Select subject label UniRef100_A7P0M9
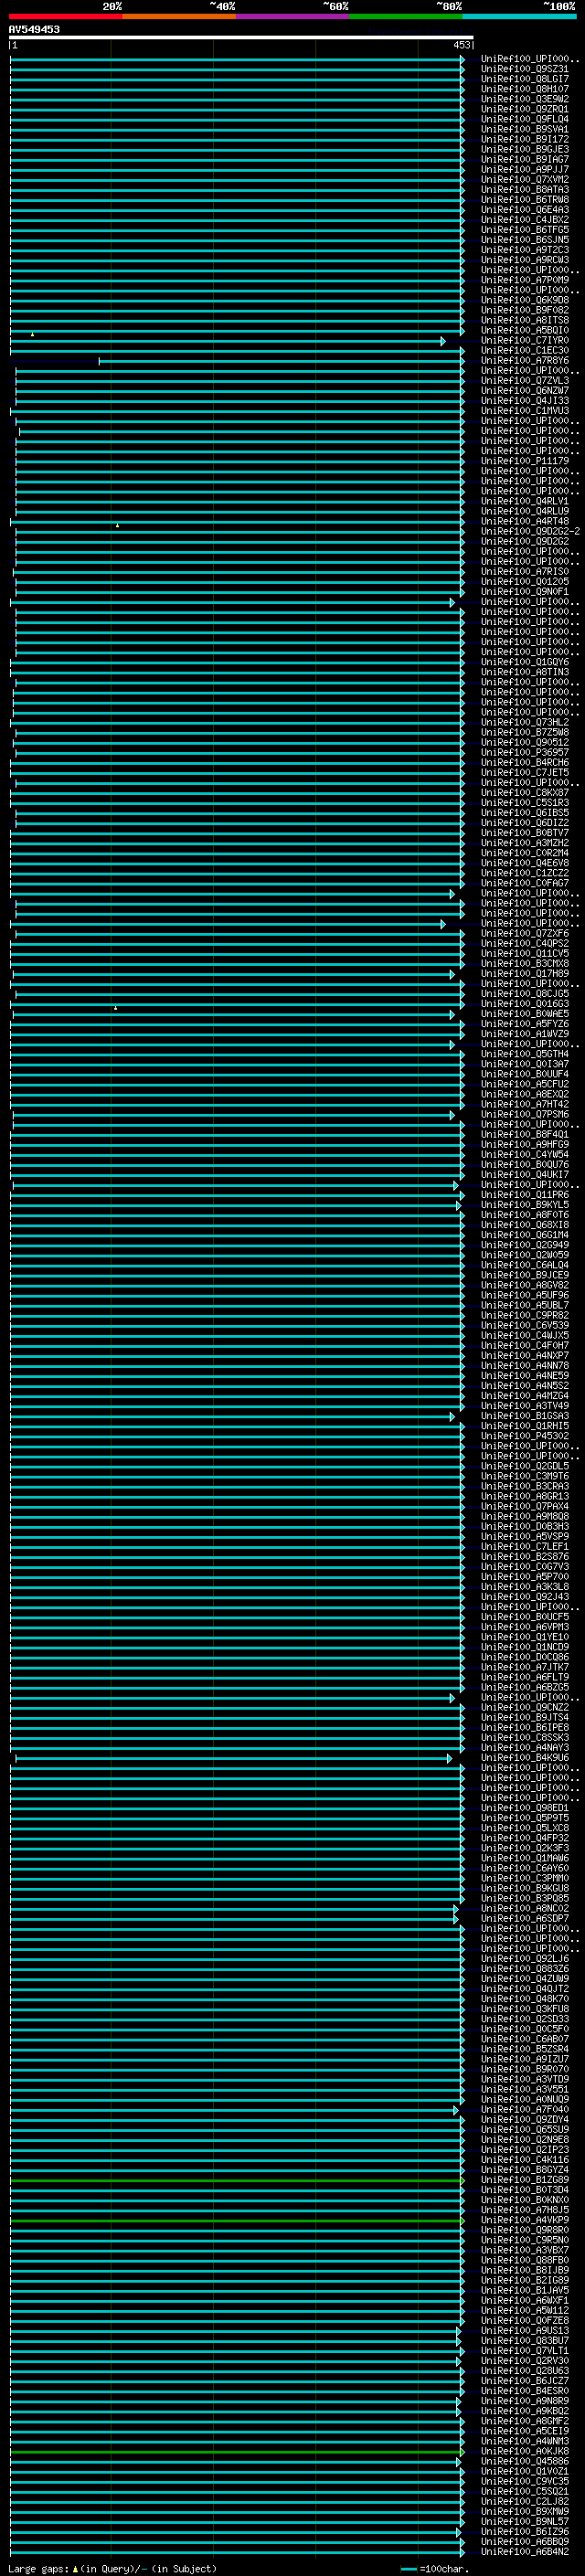 click(525, 280)
